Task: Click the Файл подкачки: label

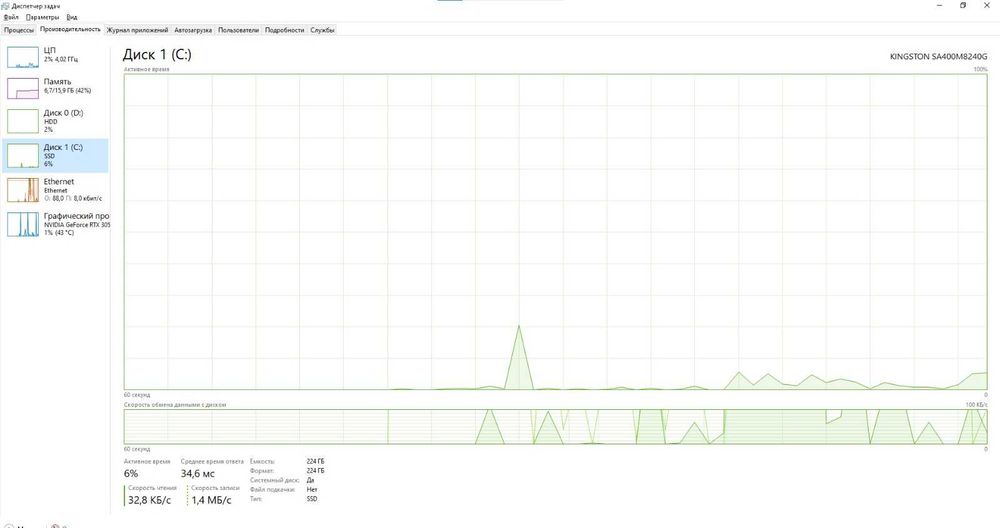Action: [x=272, y=490]
